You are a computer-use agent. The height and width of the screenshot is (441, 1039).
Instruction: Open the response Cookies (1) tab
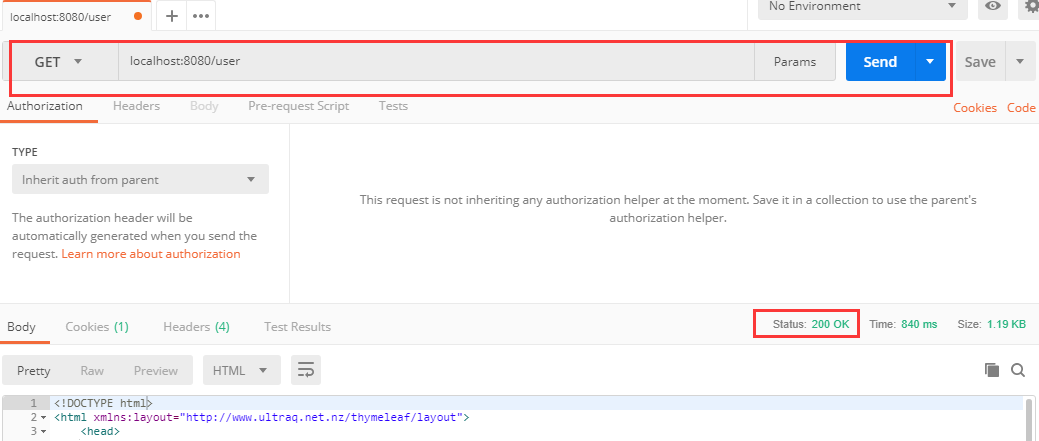click(97, 326)
